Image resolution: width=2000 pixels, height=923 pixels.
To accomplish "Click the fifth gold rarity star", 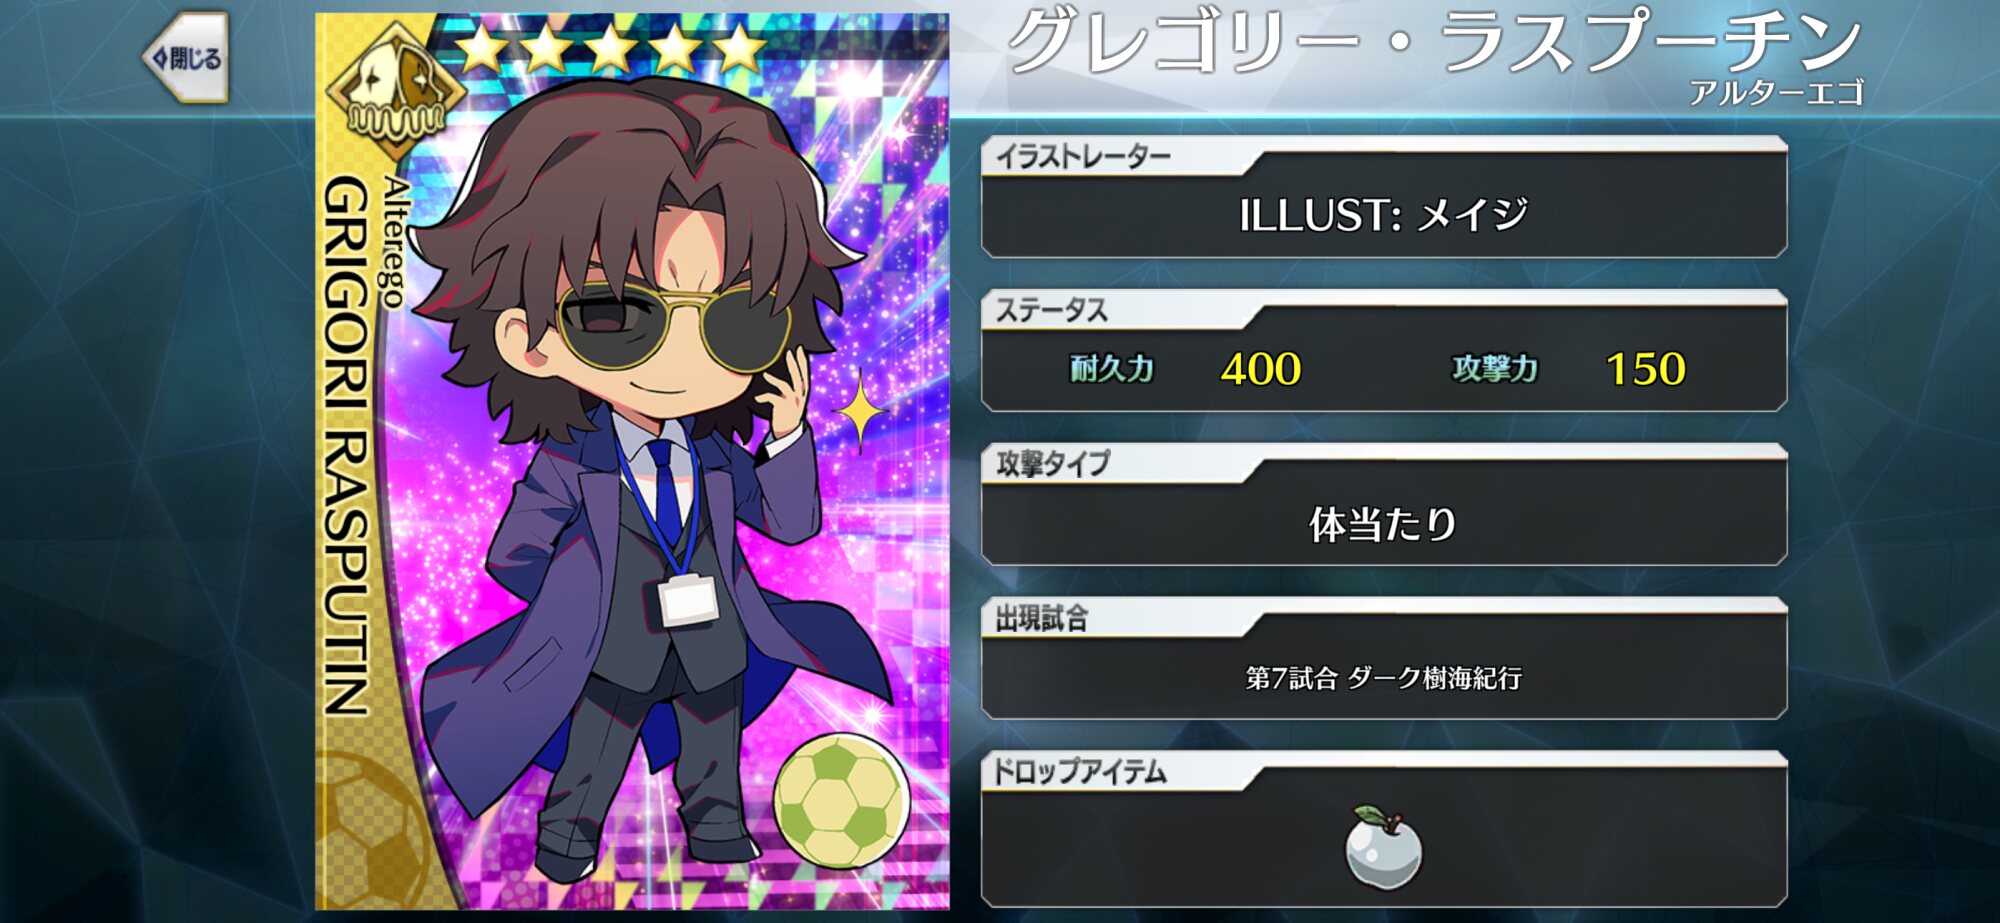I will pos(740,49).
